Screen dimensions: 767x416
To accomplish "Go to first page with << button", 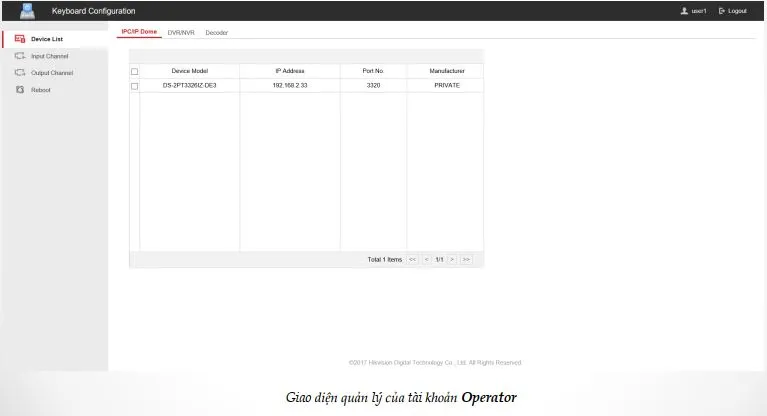I will coord(412,259).
